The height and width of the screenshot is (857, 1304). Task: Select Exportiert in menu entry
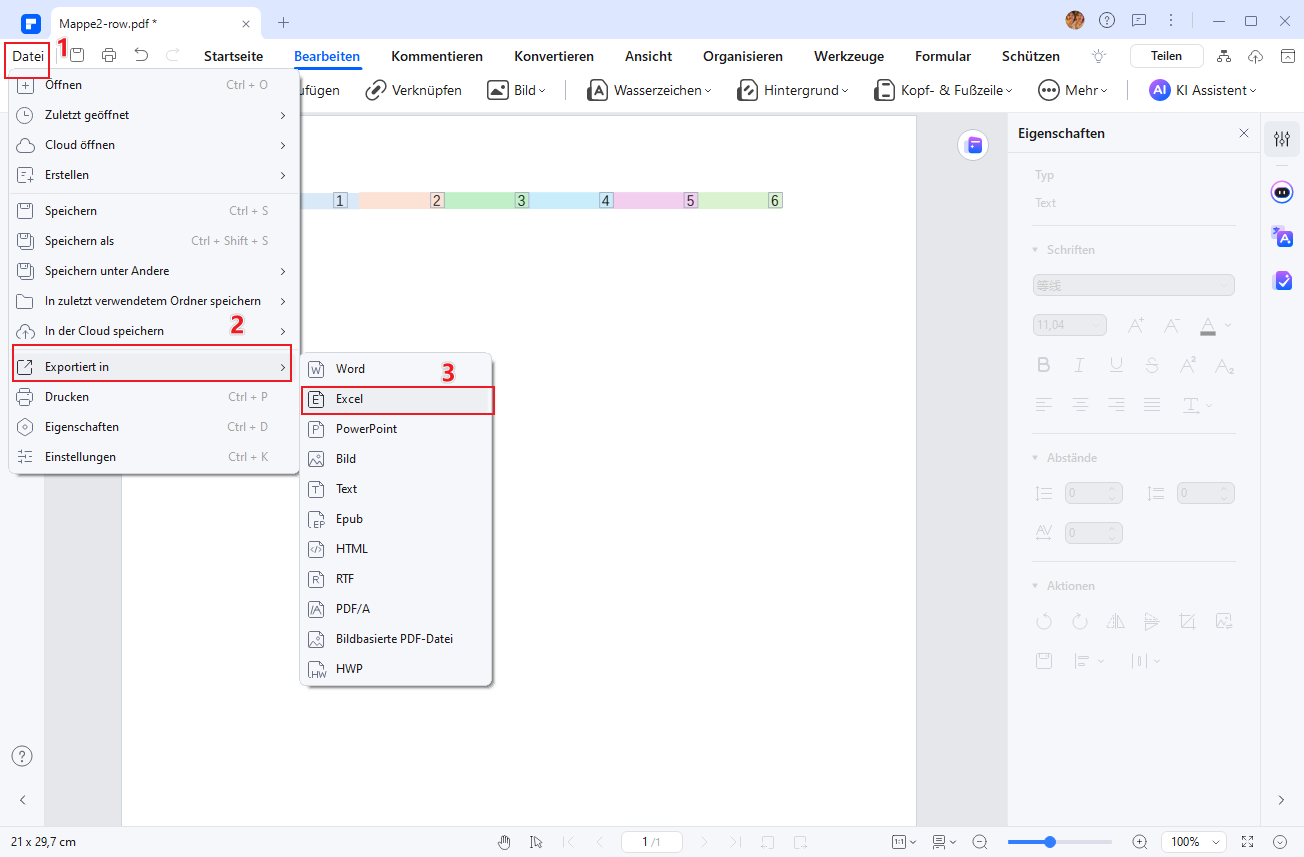pos(152,367)
